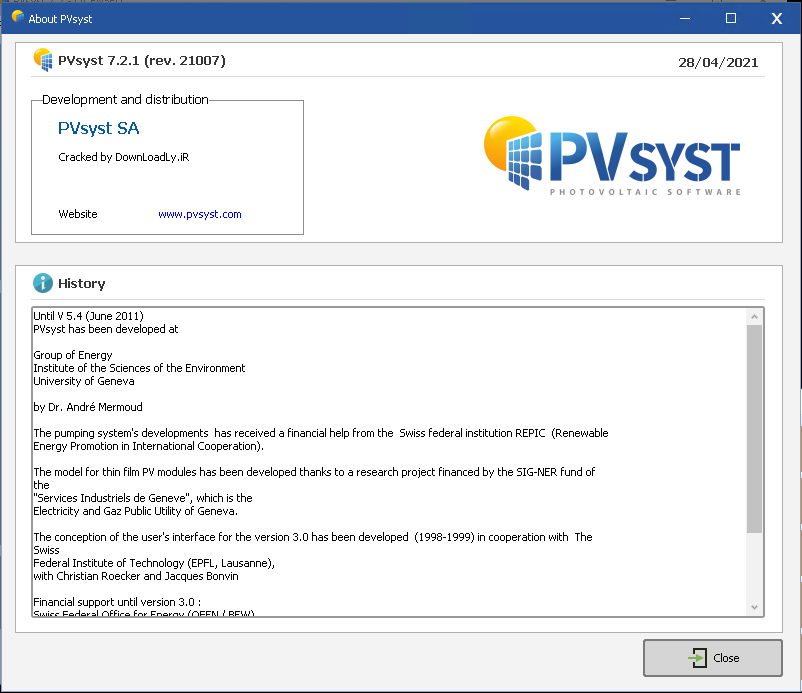Screen dimensions: 802x693
Task: Click 'Financial support until version 3.0' line
Action: (117, 602)
